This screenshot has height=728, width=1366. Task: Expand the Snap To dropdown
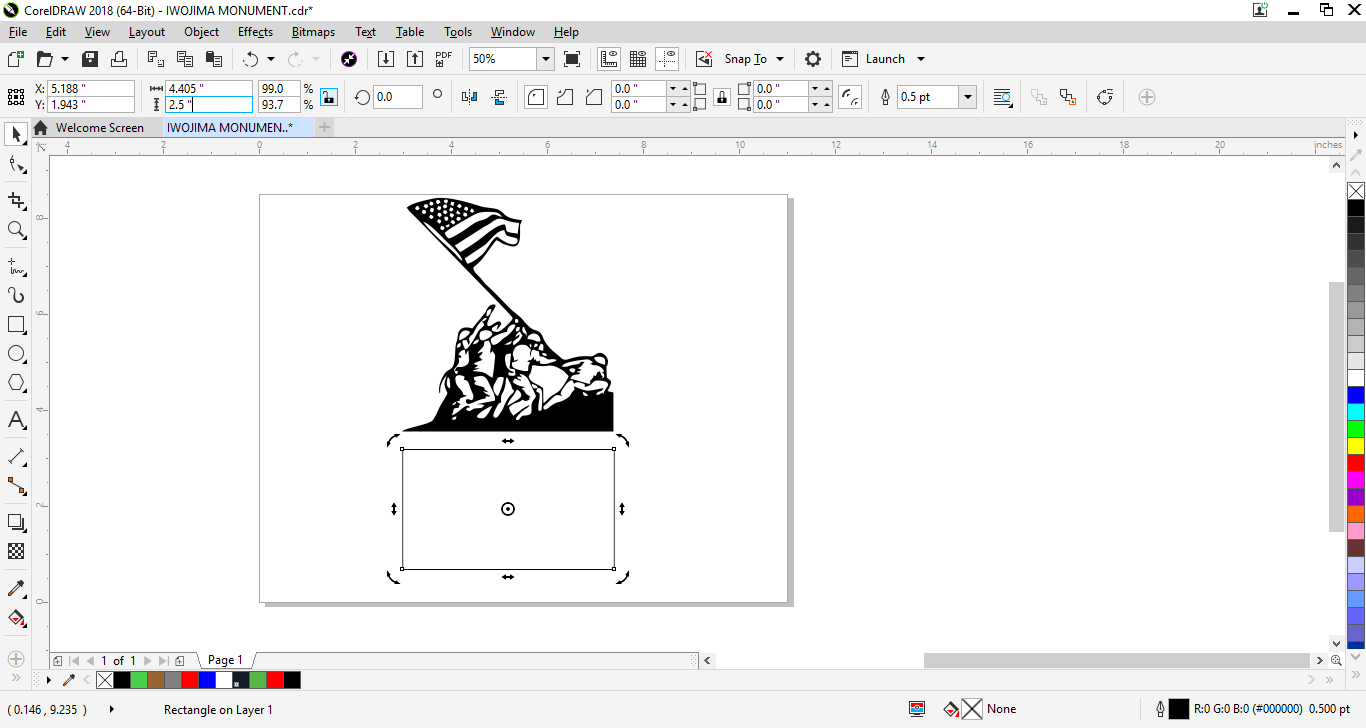point(780,59)
